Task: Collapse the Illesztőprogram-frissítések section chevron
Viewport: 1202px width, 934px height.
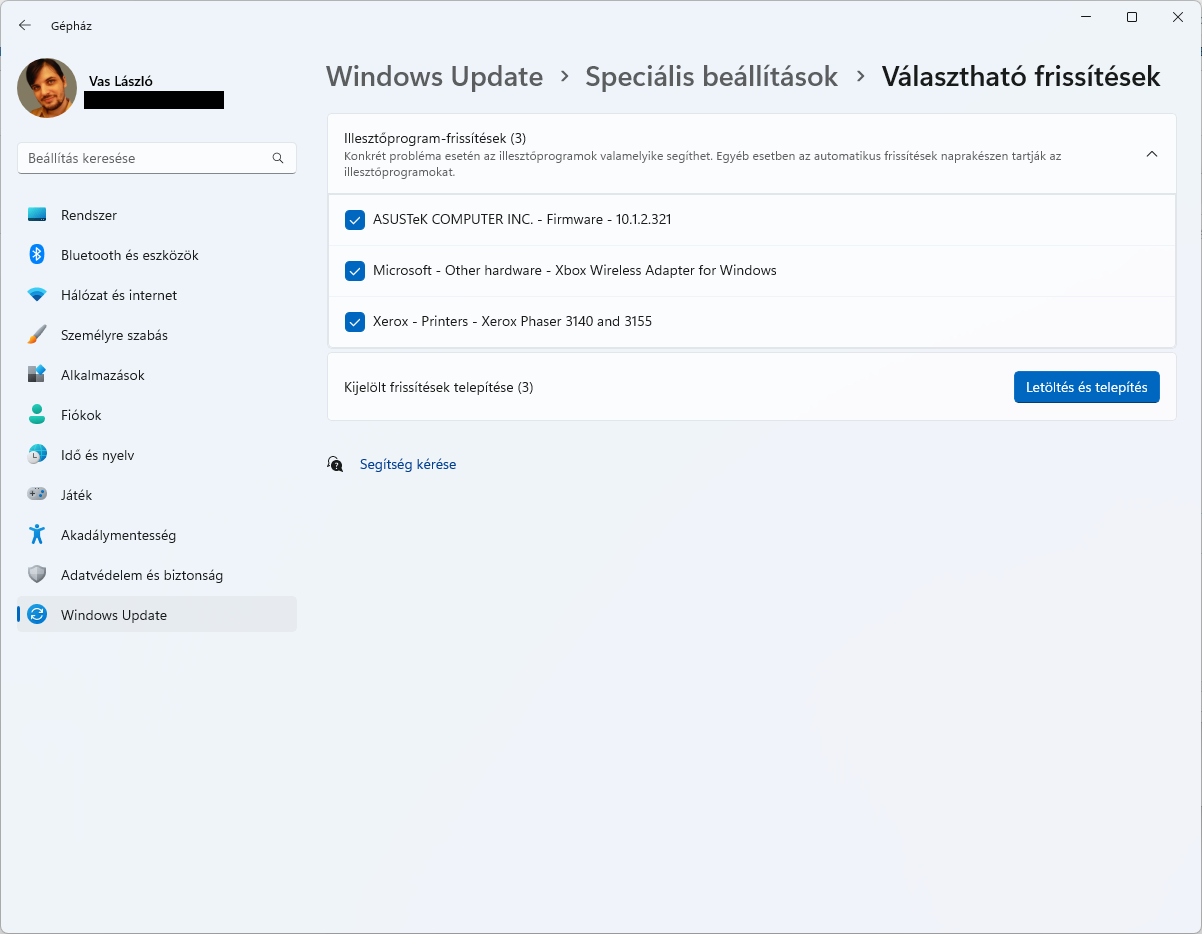Action: pos(1151,154)
